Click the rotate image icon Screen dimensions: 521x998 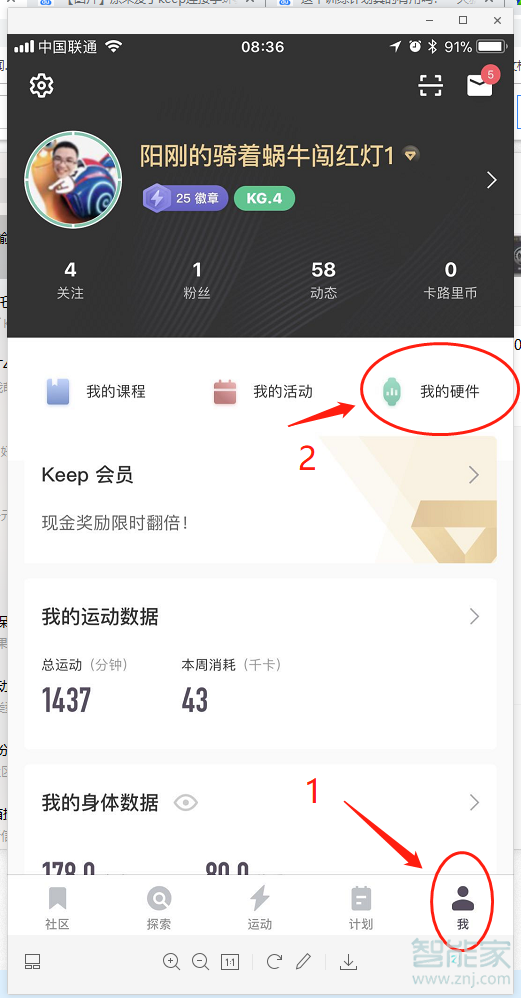click(x=274, y=961)
